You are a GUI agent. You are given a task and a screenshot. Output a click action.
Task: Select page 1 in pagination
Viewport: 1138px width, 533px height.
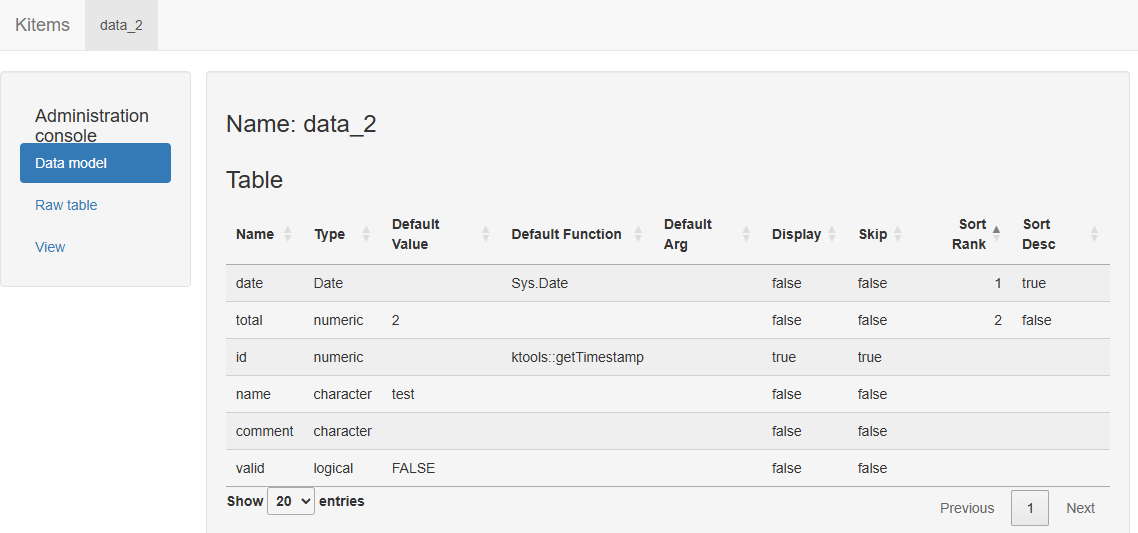pyautogui.click(x=1030, y=508)
